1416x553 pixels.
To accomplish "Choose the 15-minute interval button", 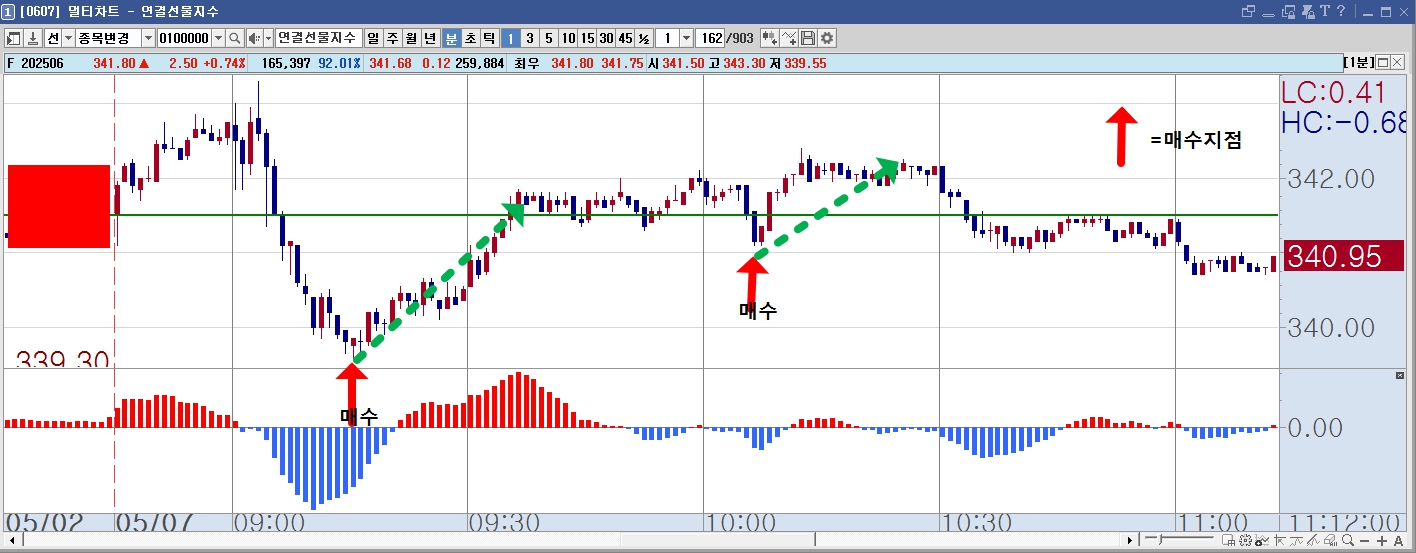I will [x=587, y=38].
